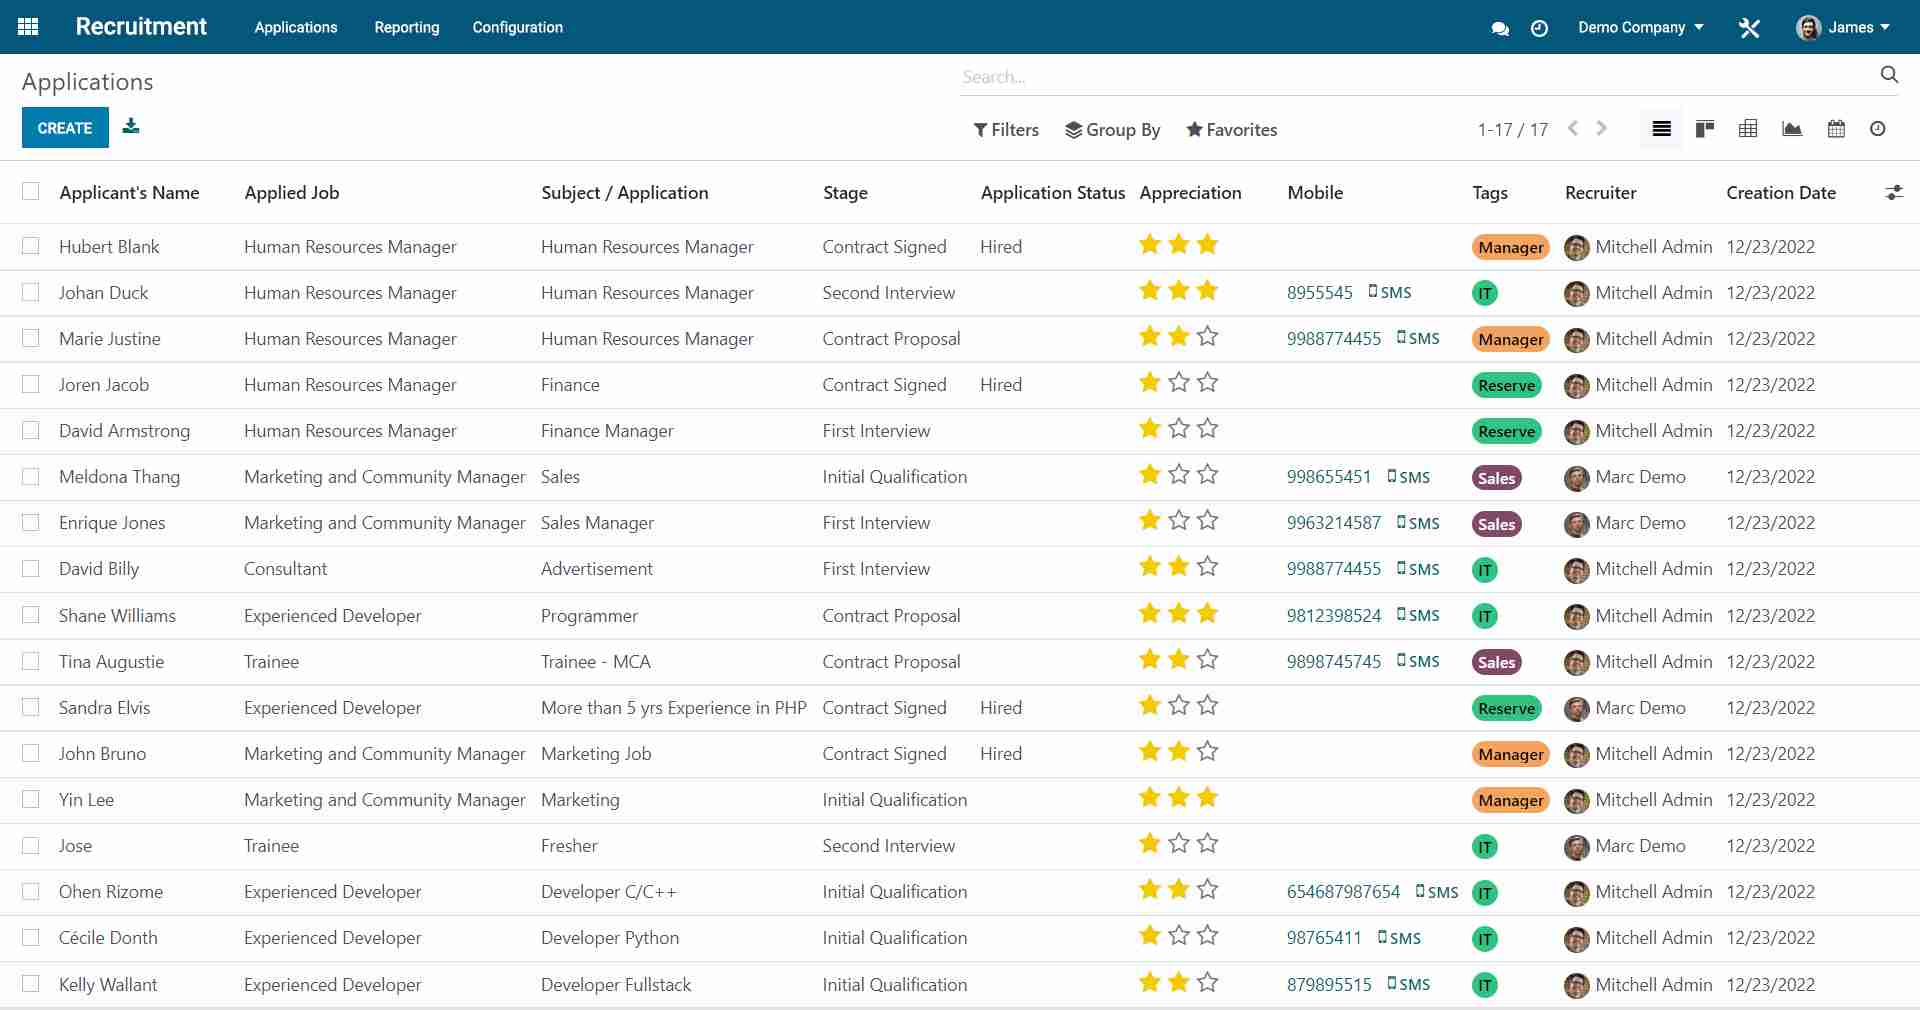
Task: Expand the Filters dropdown
Action: 1006,130
